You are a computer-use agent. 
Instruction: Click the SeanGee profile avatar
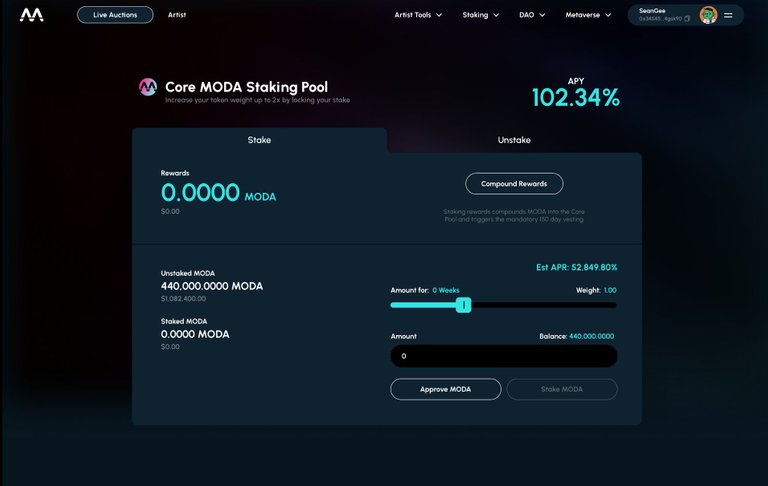tap(708, 15)
